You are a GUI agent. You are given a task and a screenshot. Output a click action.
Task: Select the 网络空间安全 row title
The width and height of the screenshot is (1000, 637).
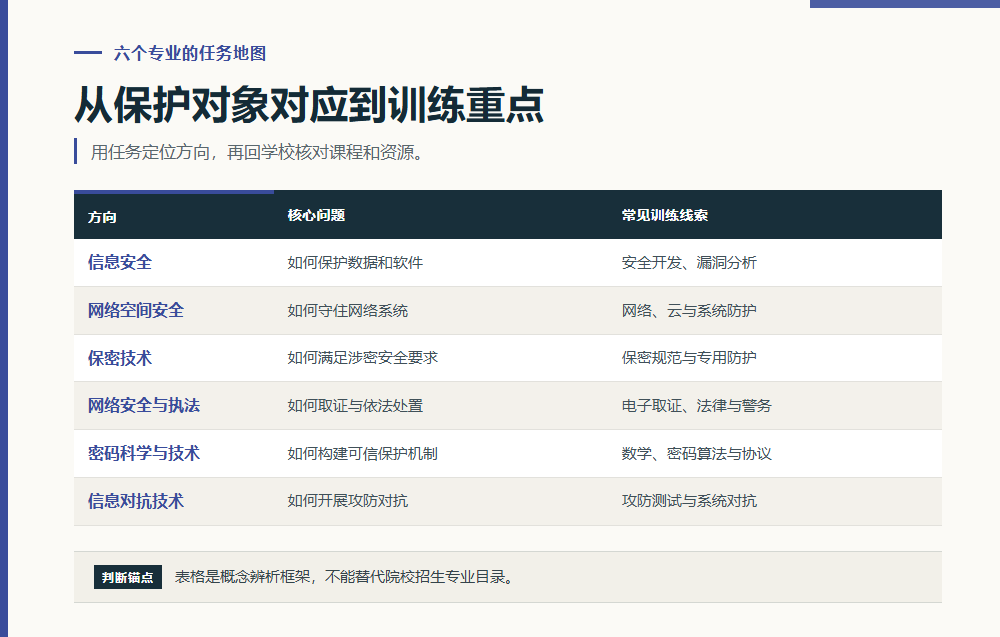pyautogui.click(x=136, y=311)
